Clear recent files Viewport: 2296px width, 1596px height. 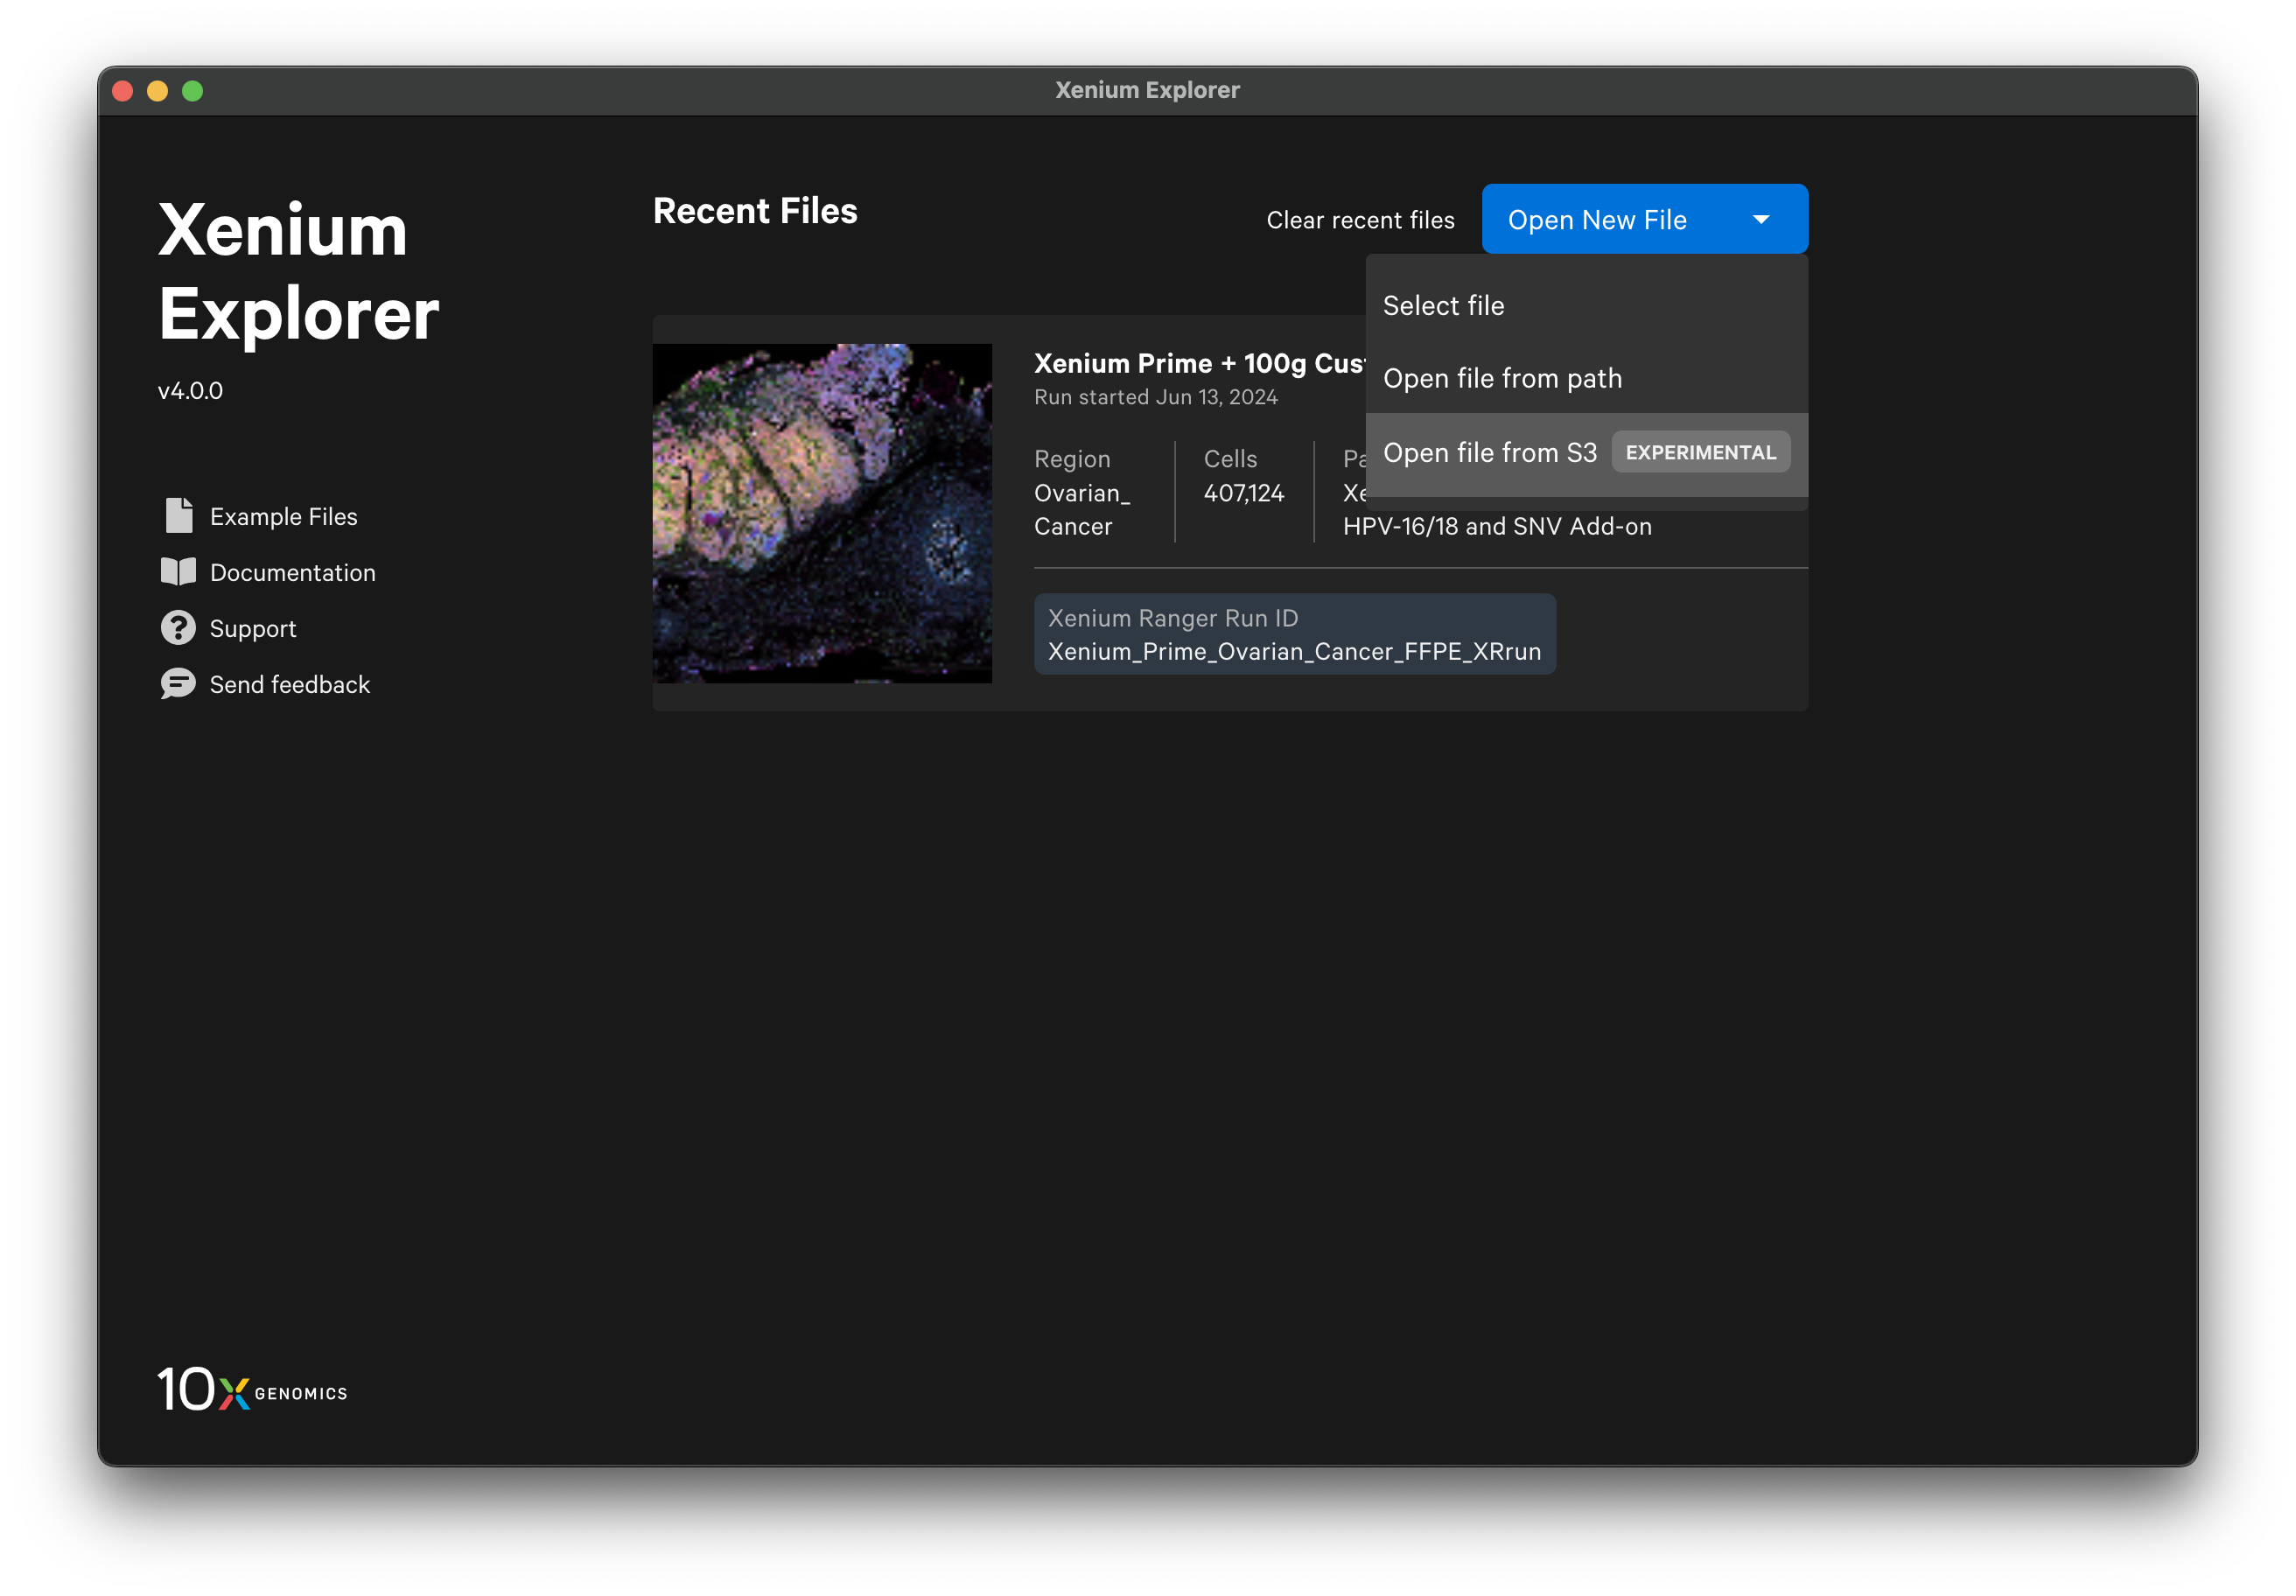tap(1360, 220)
